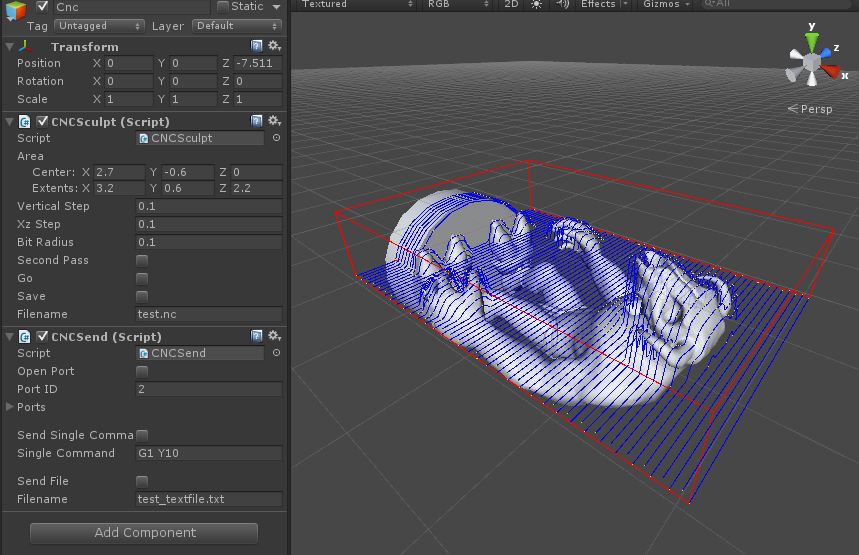Open the Default layer dropdown

pyautogui.click(x=237, y=26)
